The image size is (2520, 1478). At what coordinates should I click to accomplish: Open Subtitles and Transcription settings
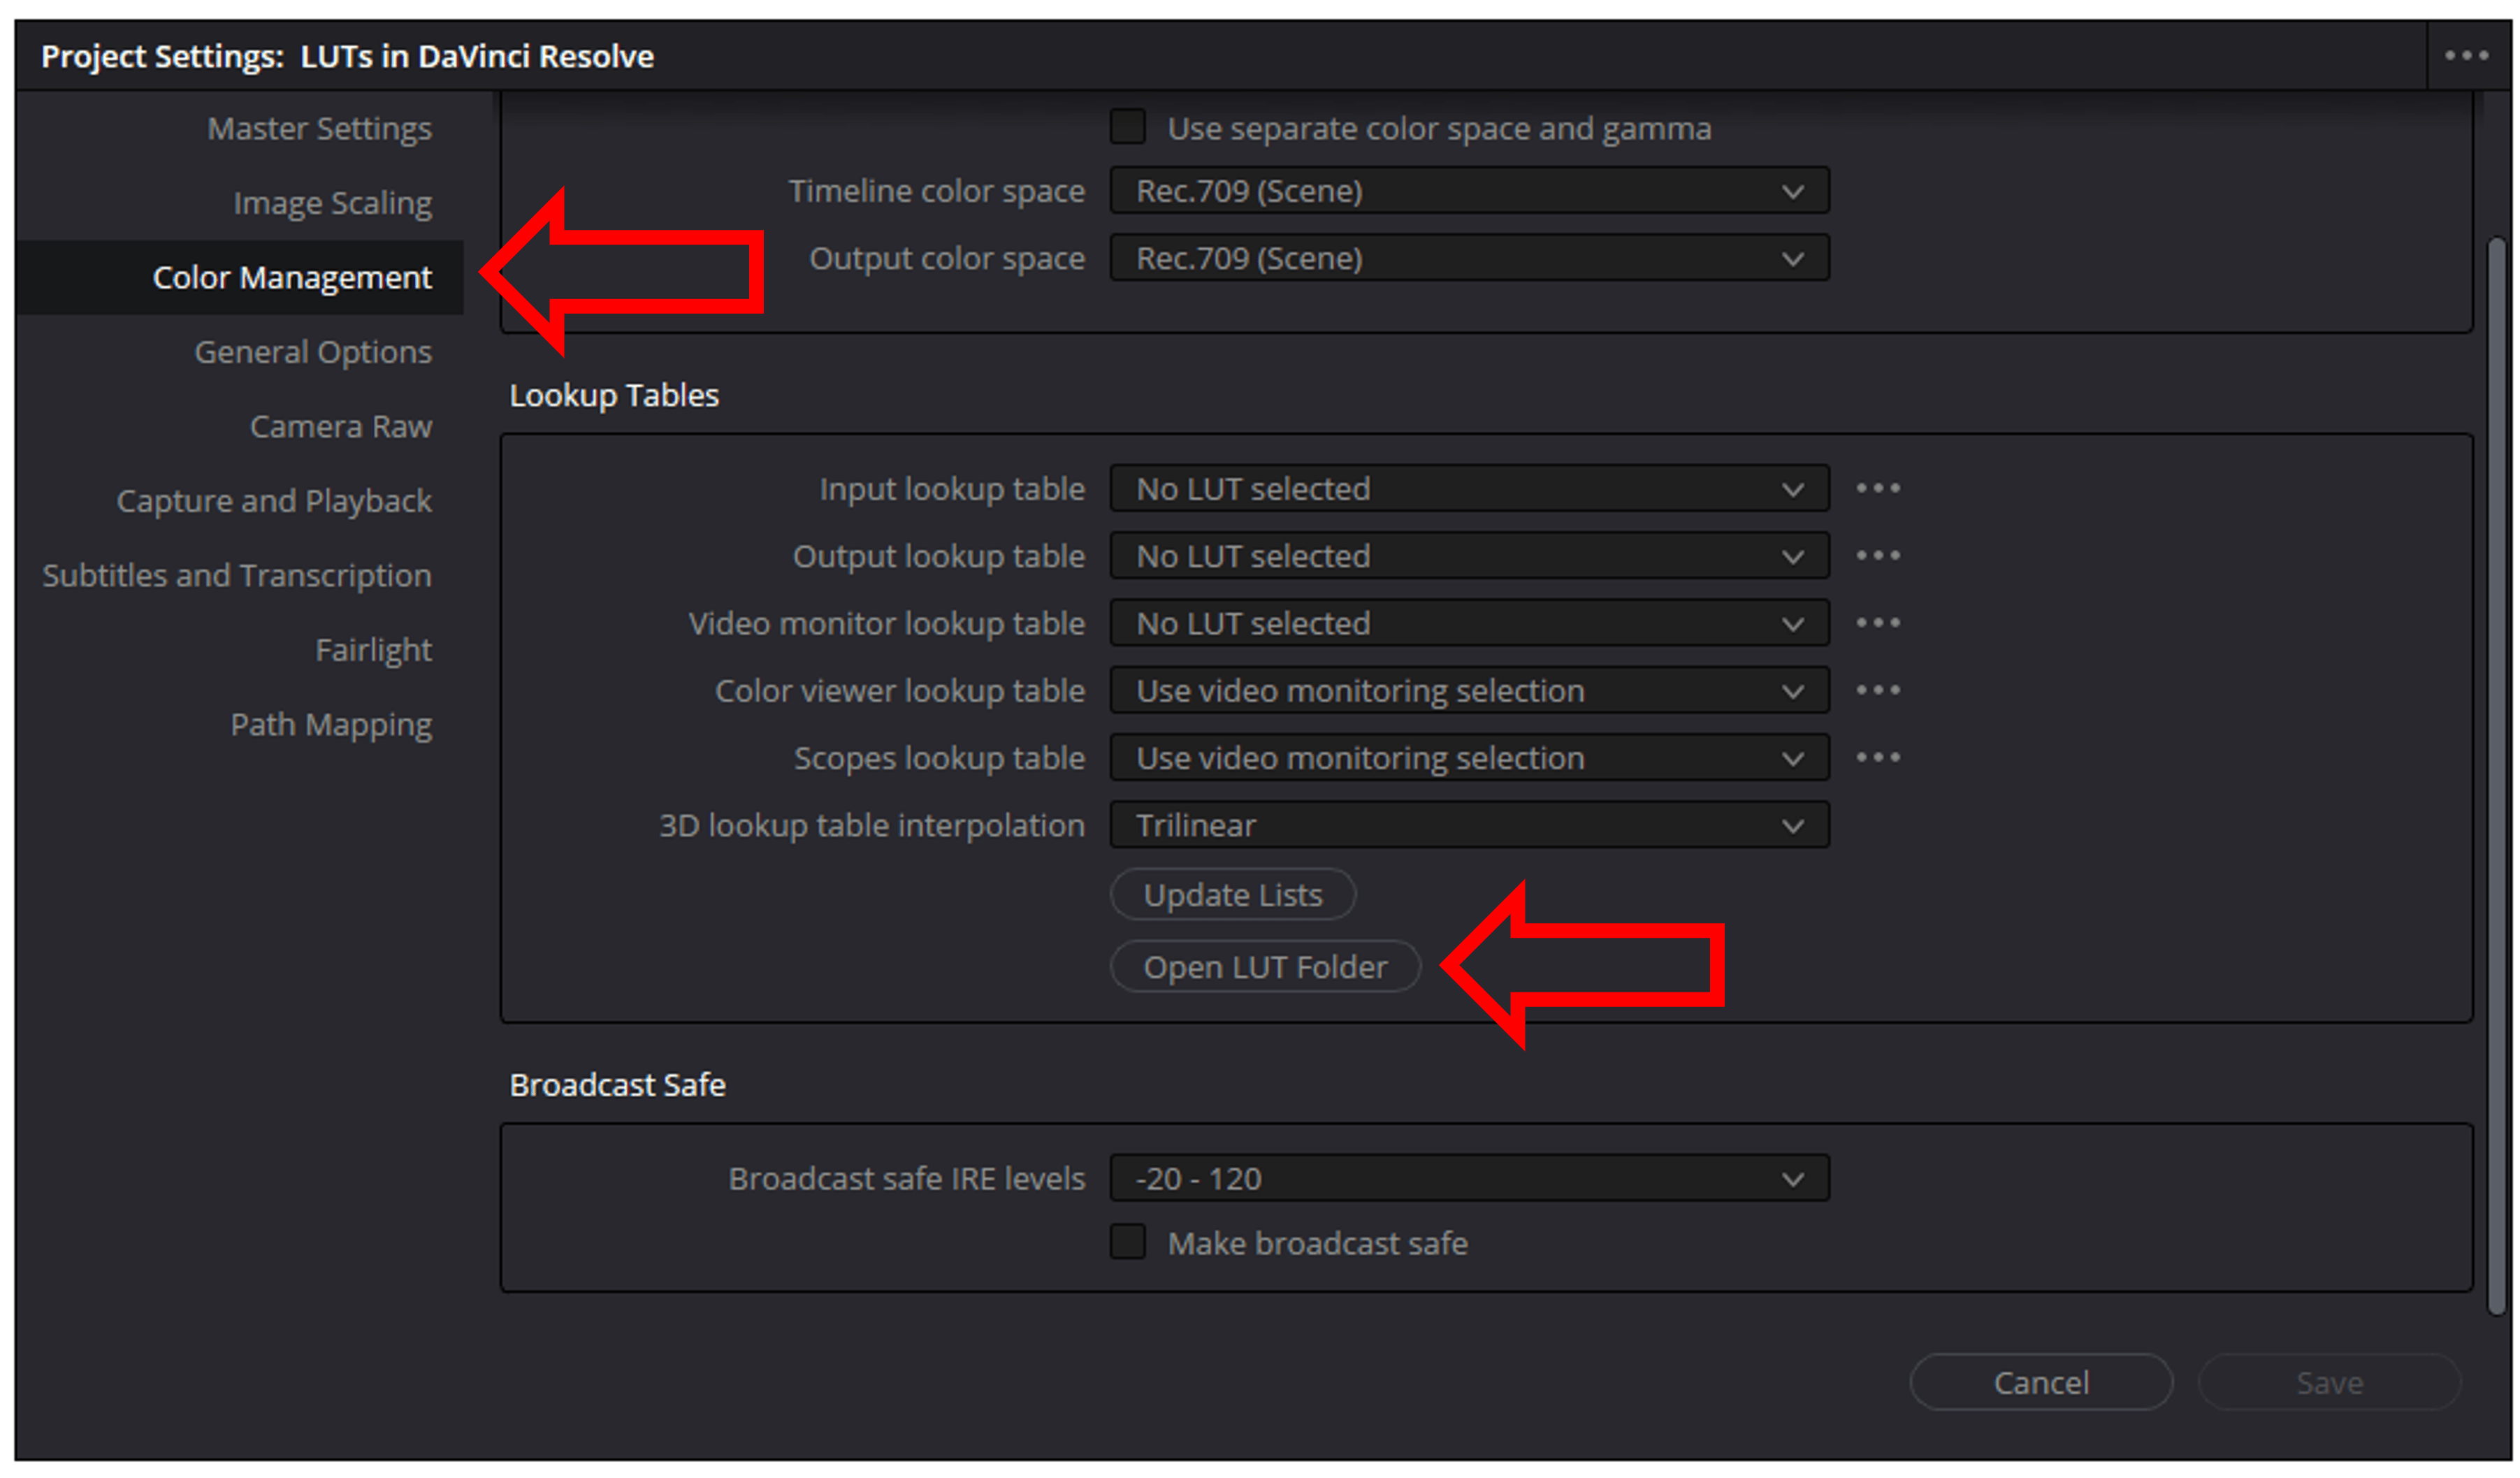237,576
